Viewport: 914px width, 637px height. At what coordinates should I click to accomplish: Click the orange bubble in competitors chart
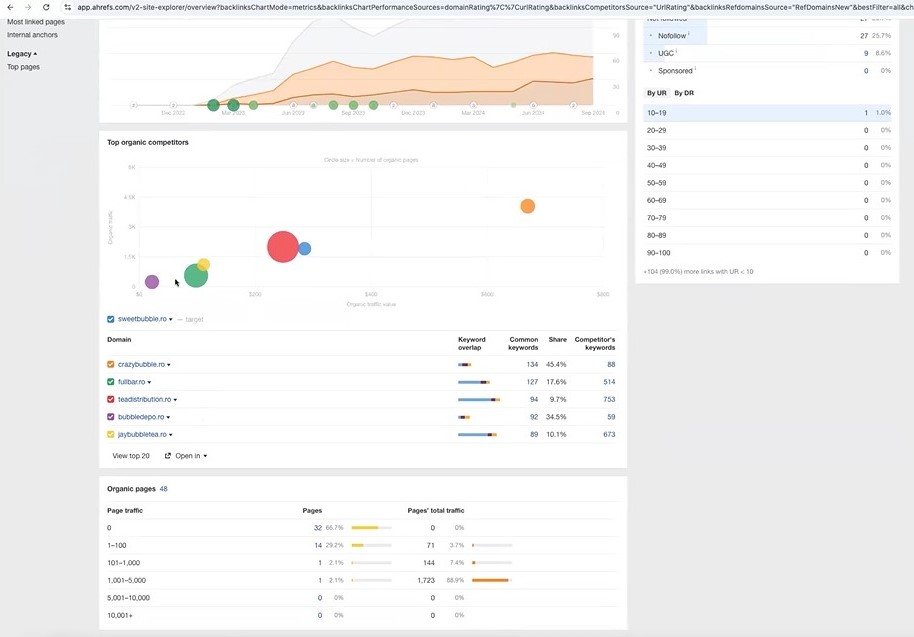click(527, 206)
